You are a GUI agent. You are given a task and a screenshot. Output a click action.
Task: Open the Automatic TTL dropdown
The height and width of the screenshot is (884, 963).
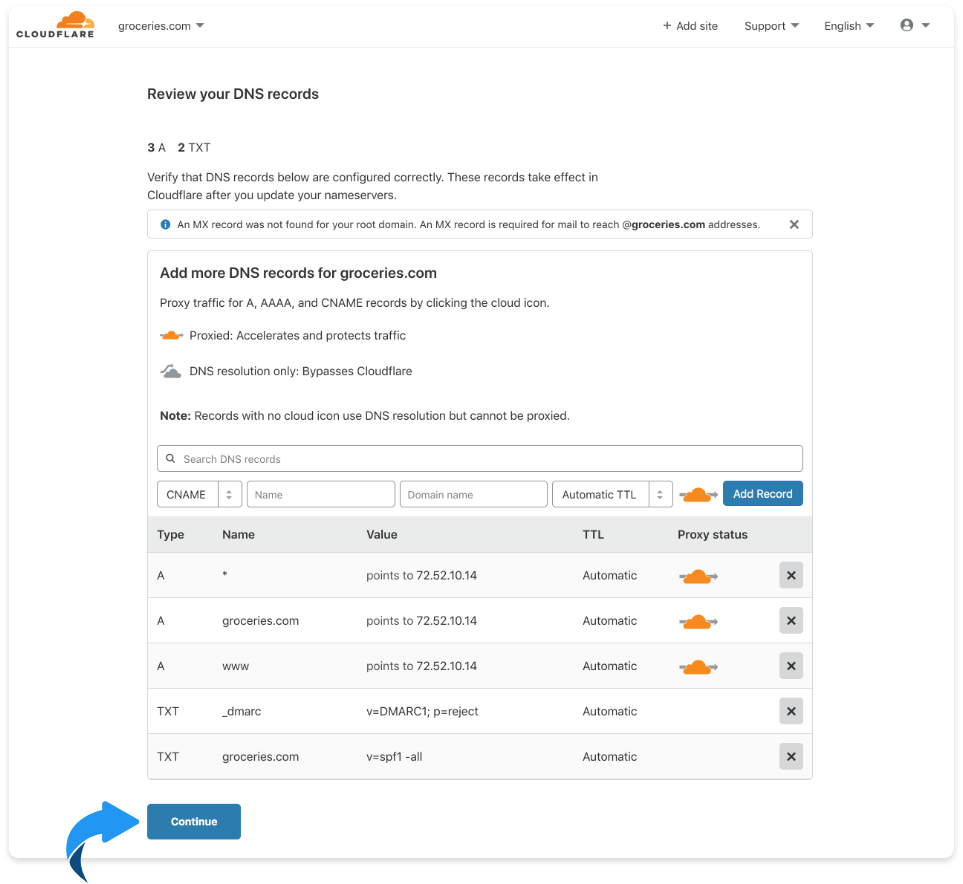pos(612,495)
